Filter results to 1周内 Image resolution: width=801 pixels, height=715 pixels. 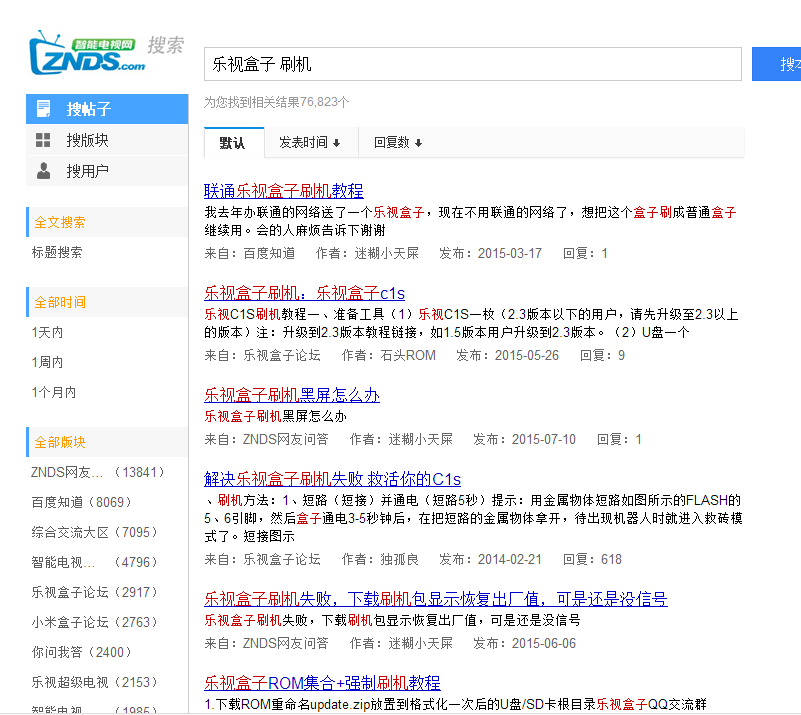pos(47,362)
